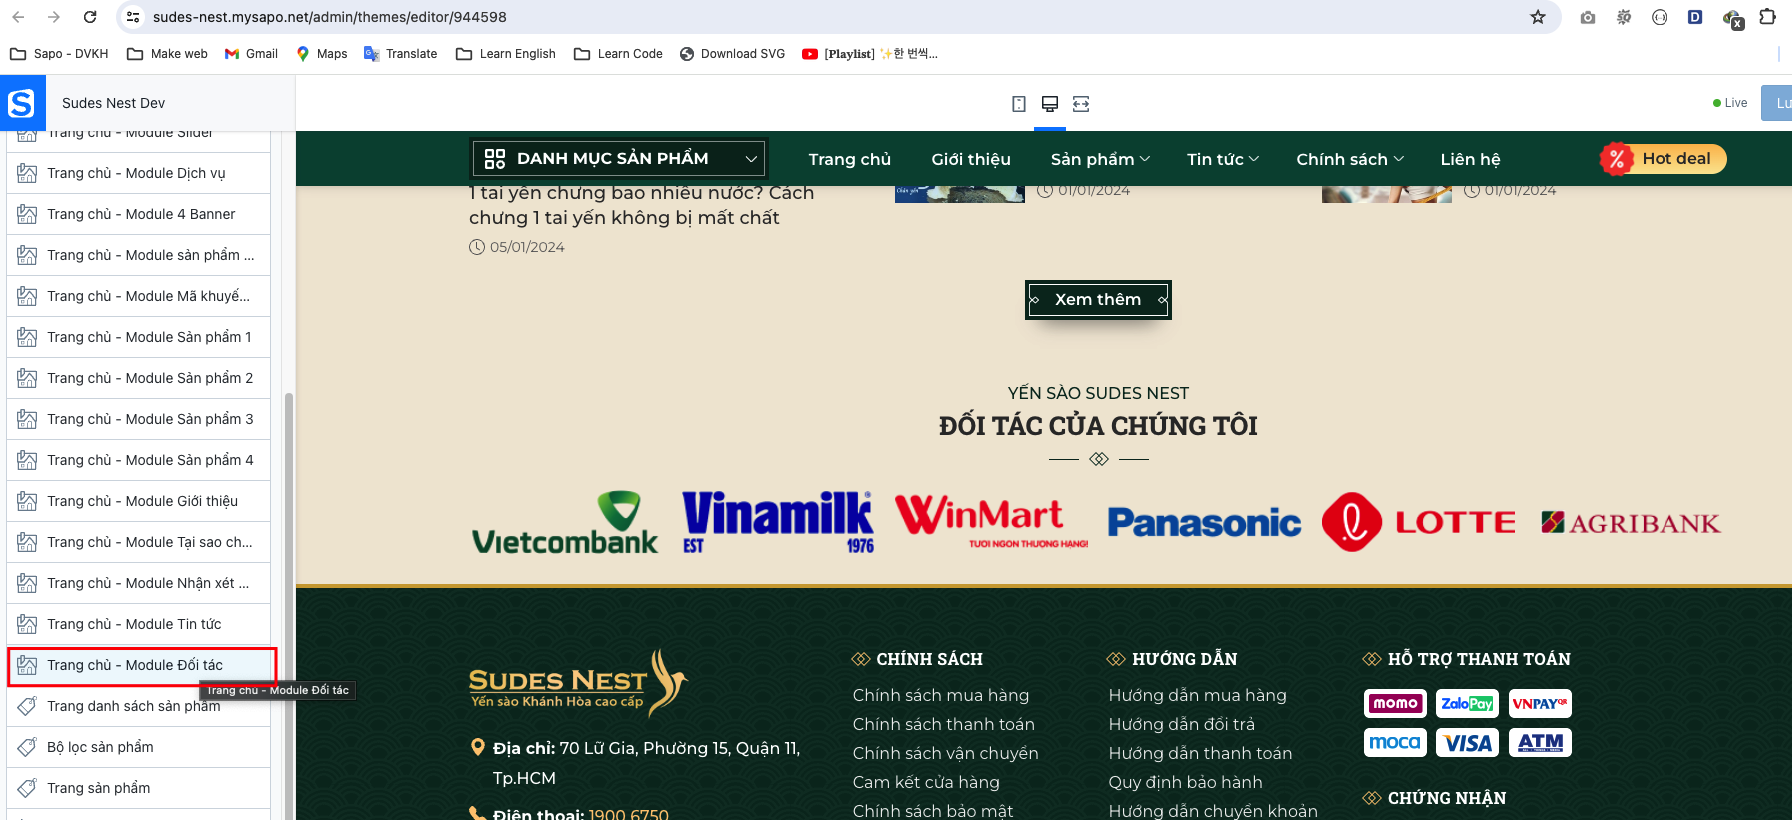Open Trang chủ - Module Tin tức

tap(138, 624)
